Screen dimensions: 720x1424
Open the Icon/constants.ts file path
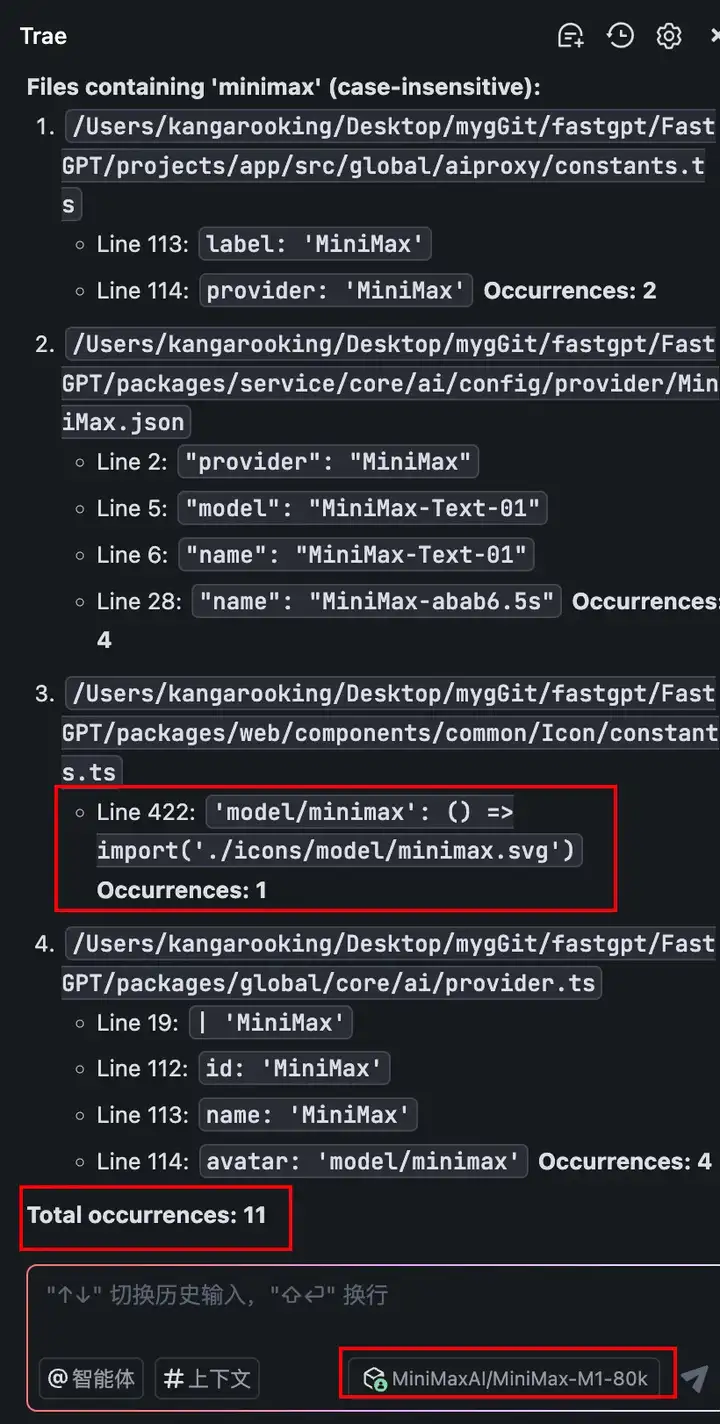click(x=389, y=732)
